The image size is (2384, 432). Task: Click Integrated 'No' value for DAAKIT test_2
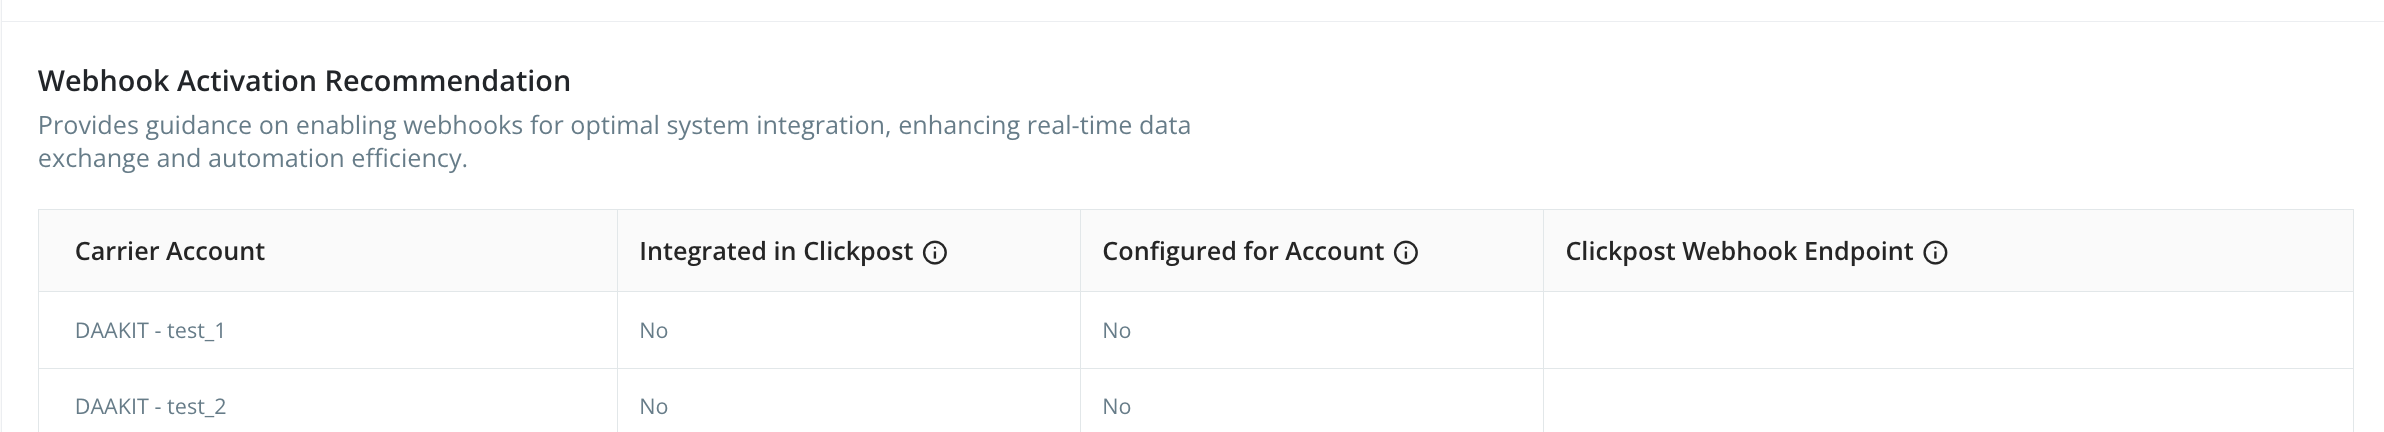click(654, 406)
